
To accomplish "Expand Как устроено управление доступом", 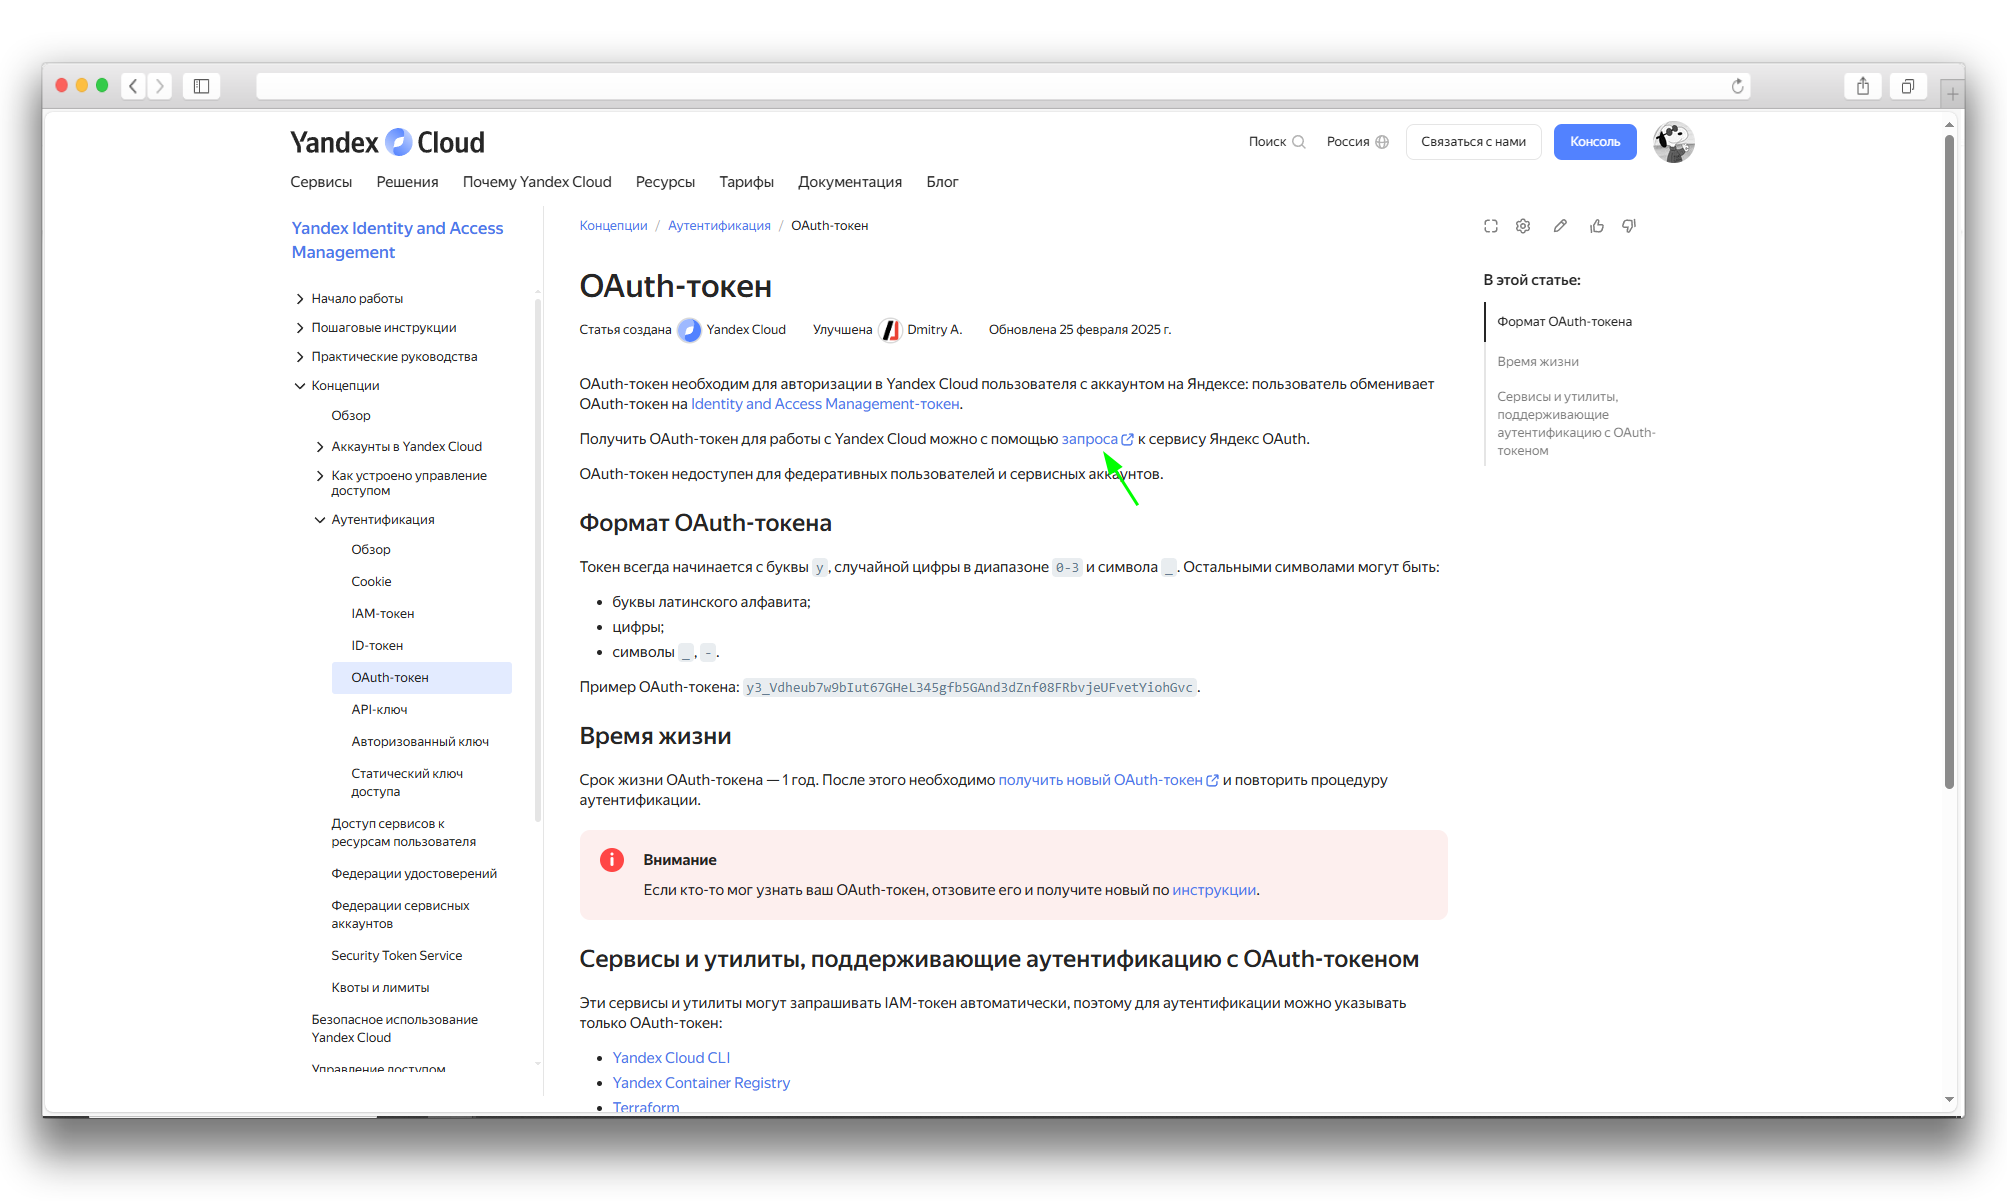I will [x=320, y=476].
